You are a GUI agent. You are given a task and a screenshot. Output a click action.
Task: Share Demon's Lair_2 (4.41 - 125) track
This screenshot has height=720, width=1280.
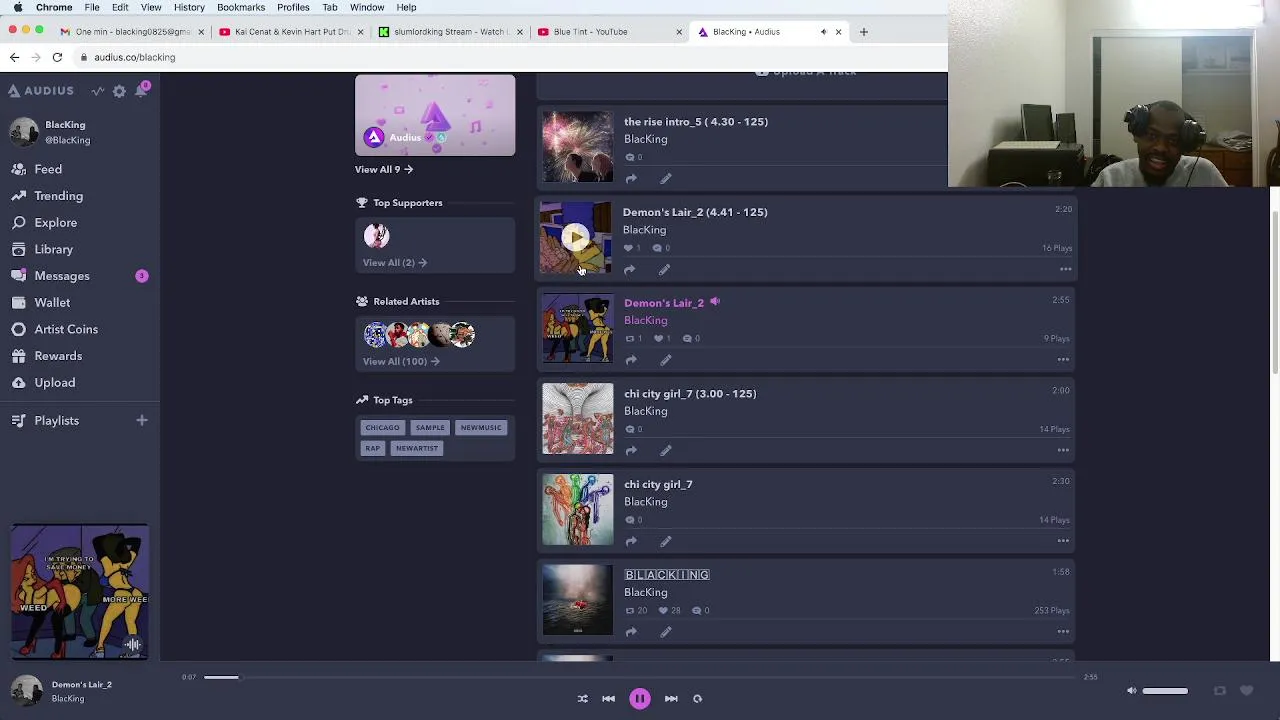point(629,270)
